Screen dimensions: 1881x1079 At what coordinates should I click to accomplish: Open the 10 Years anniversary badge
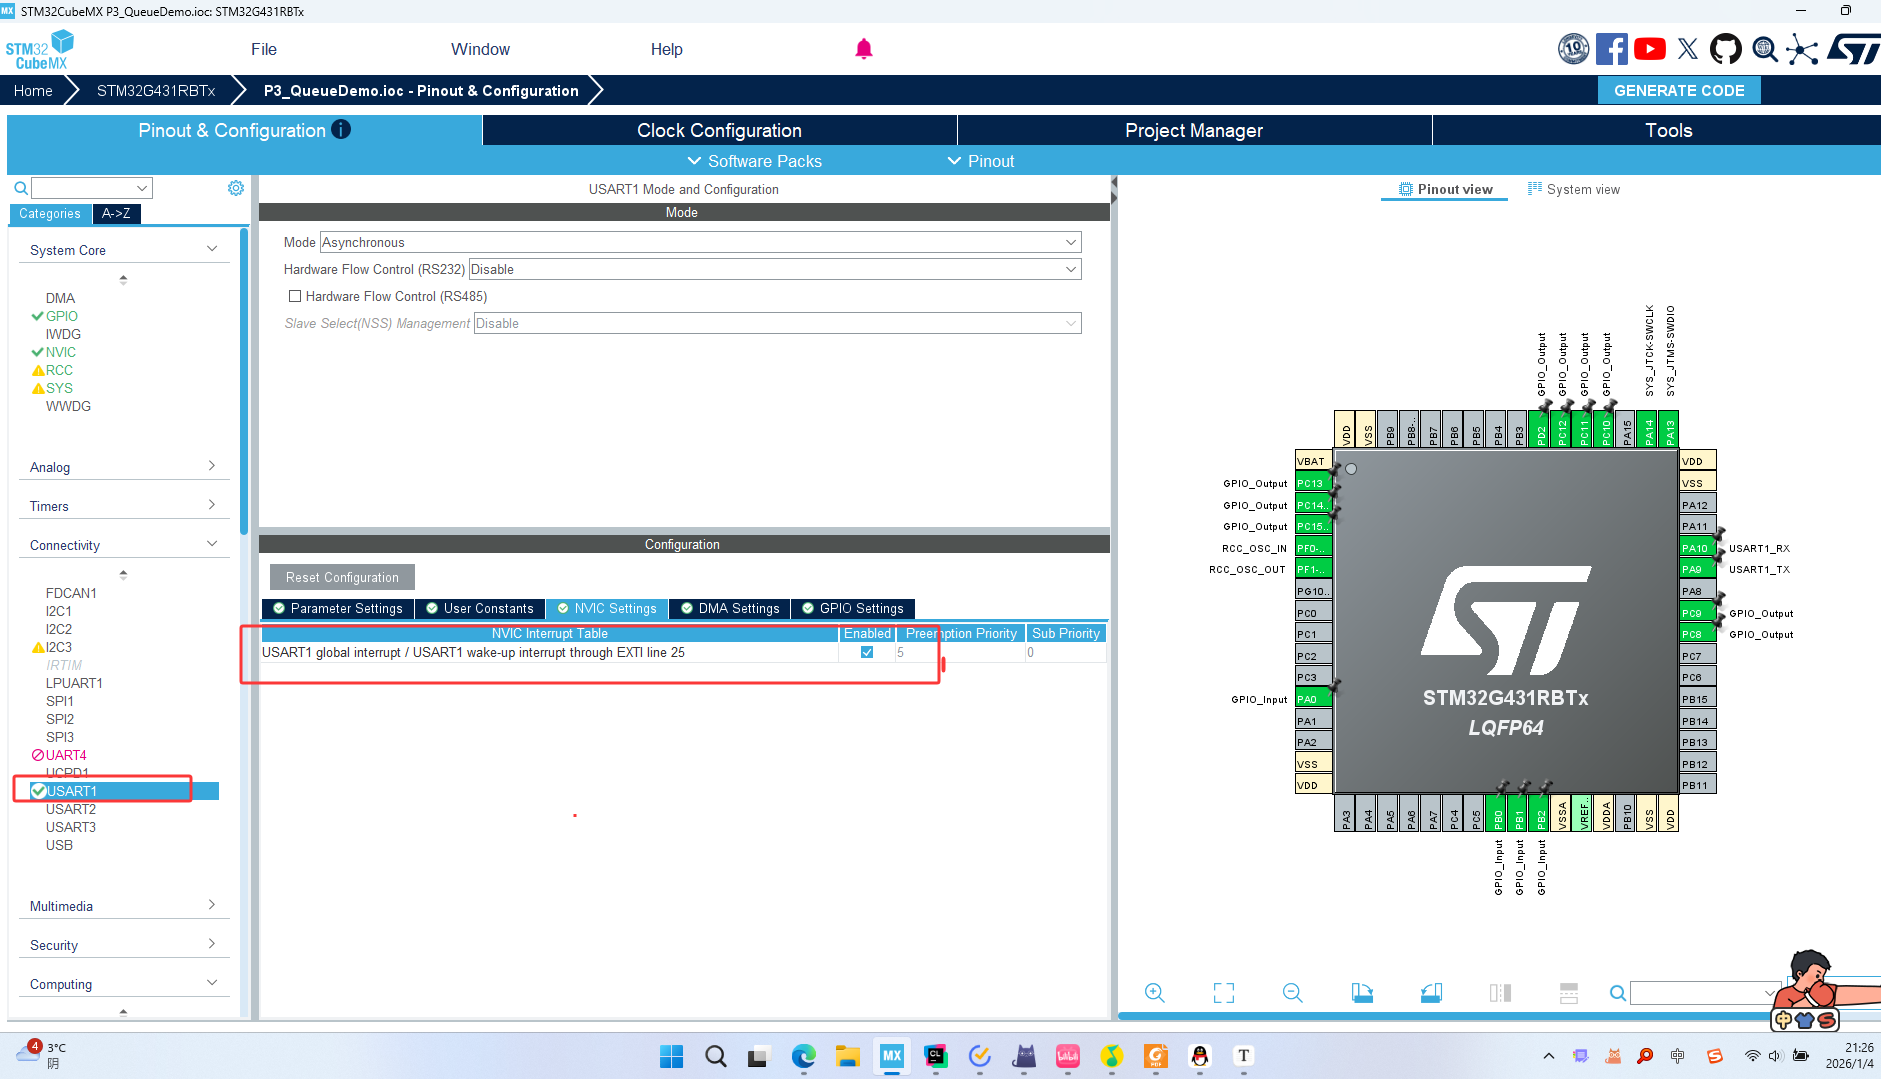click(x=1573, y=49)
